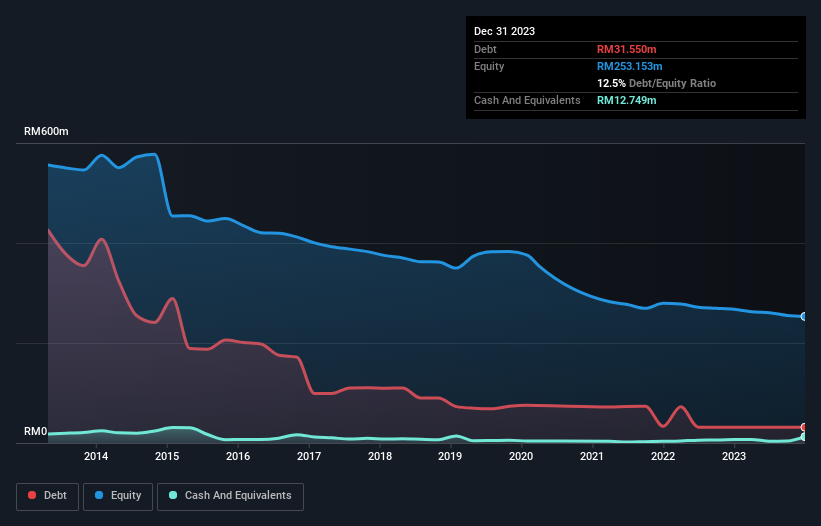Click the teal Cash legend dot

click(173, 495)
